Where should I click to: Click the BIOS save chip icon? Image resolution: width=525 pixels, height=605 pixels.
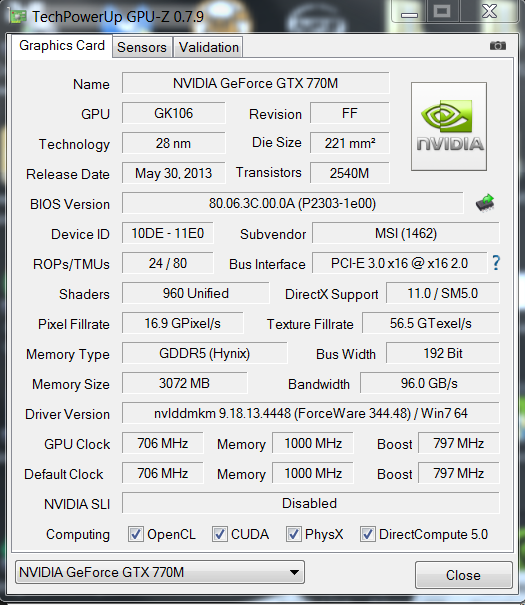[x=485, y=203]
